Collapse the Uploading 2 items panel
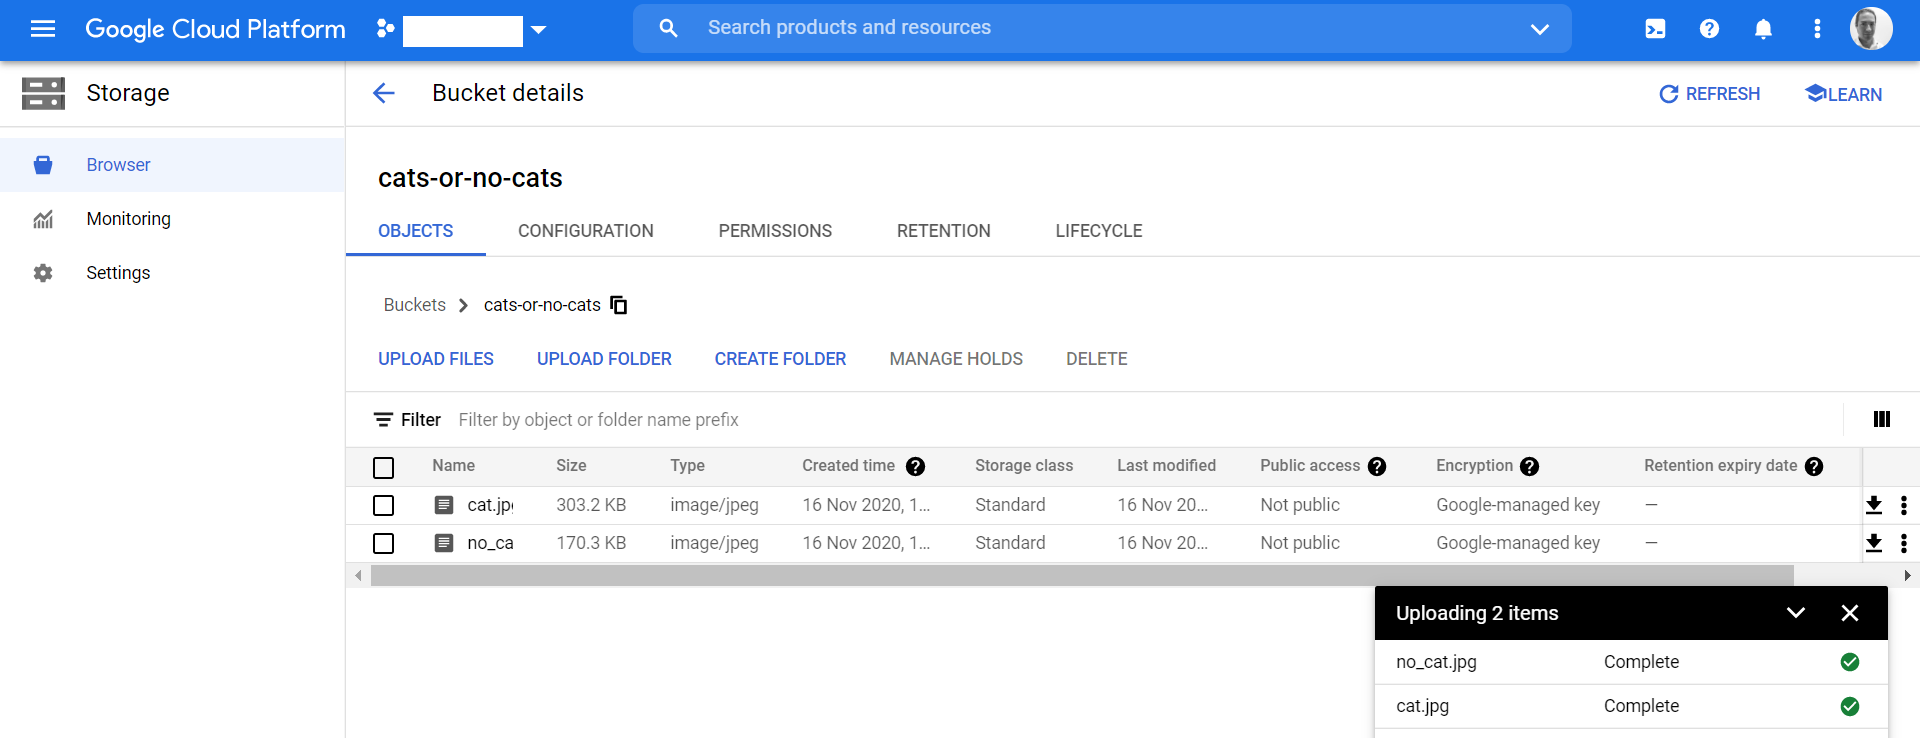The width and height of the screenshot is (1920, 738). pos(1795,613)
